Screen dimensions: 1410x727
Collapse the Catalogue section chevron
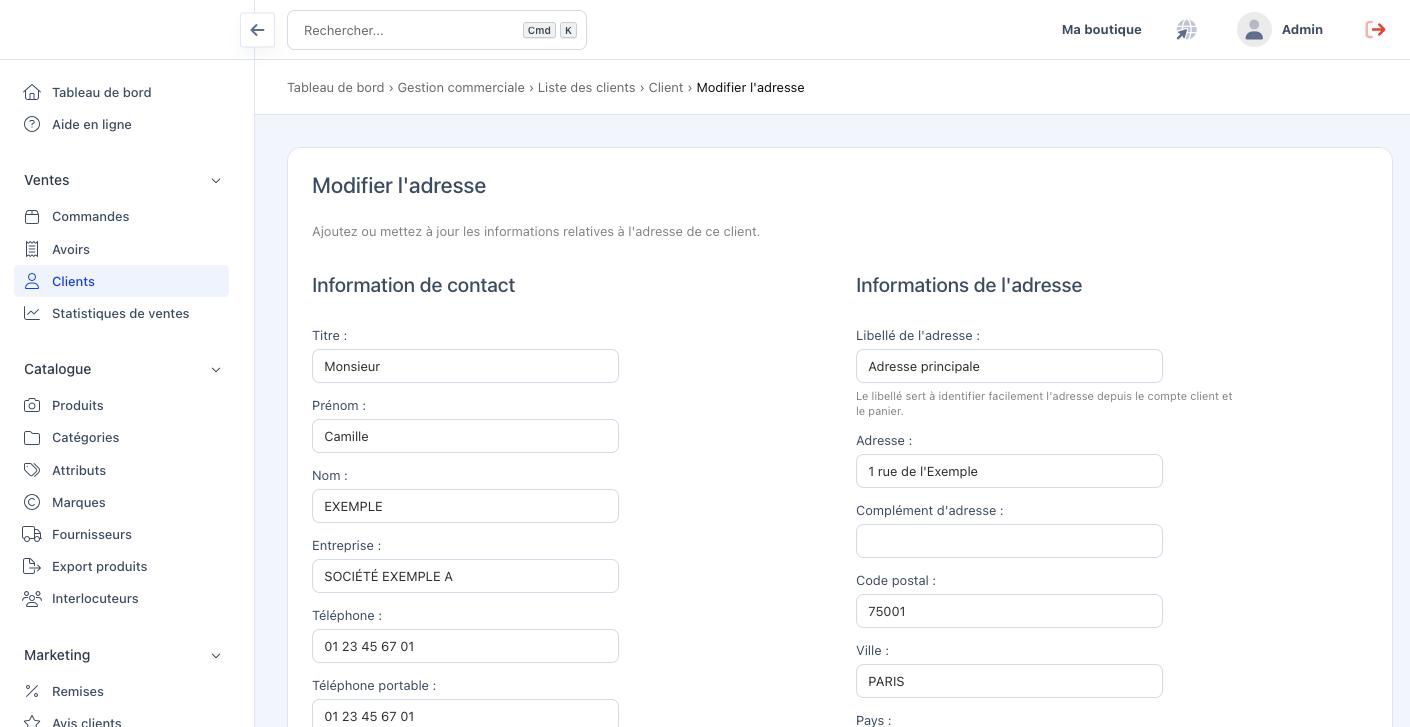216,369
